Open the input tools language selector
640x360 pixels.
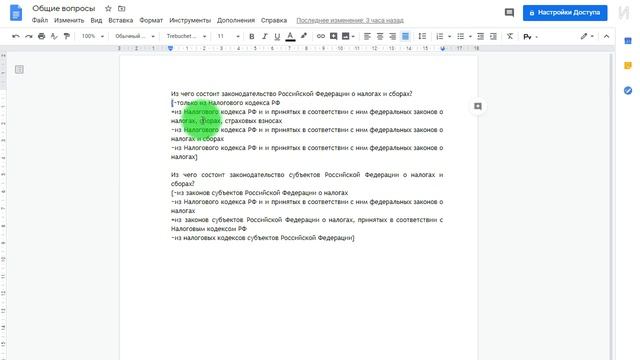pyautogui.click(x=527, y=37)
